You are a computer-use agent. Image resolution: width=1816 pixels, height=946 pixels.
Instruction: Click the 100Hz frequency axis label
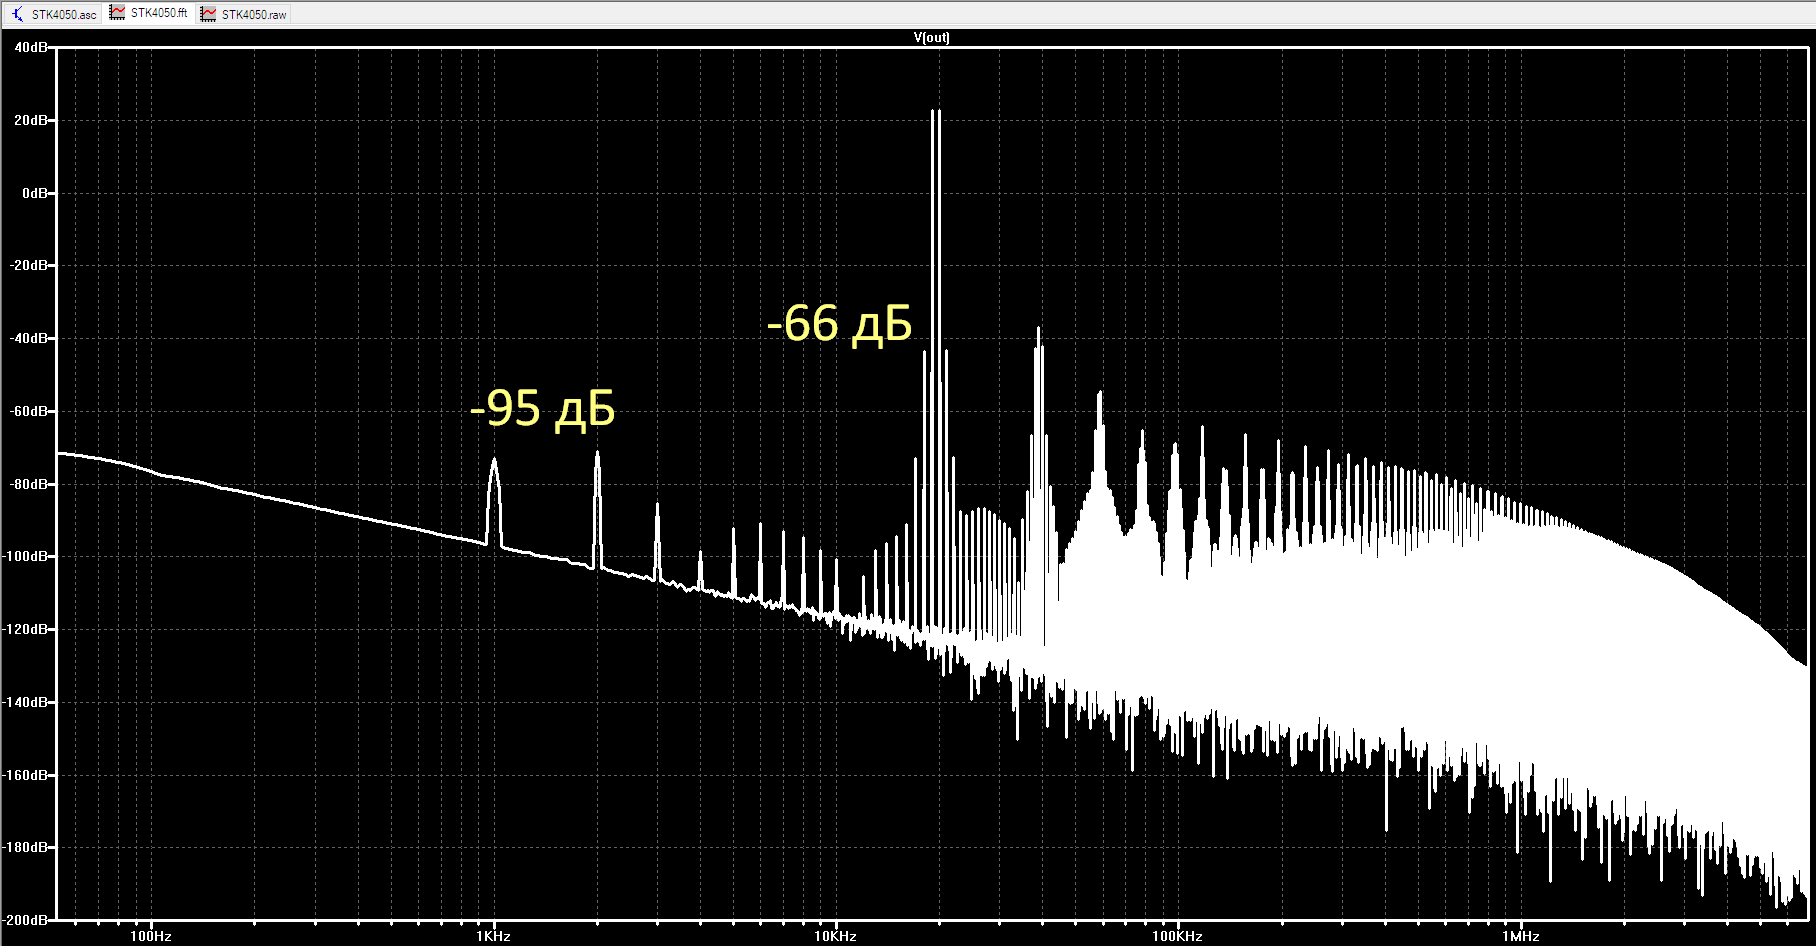coord(150,937)
